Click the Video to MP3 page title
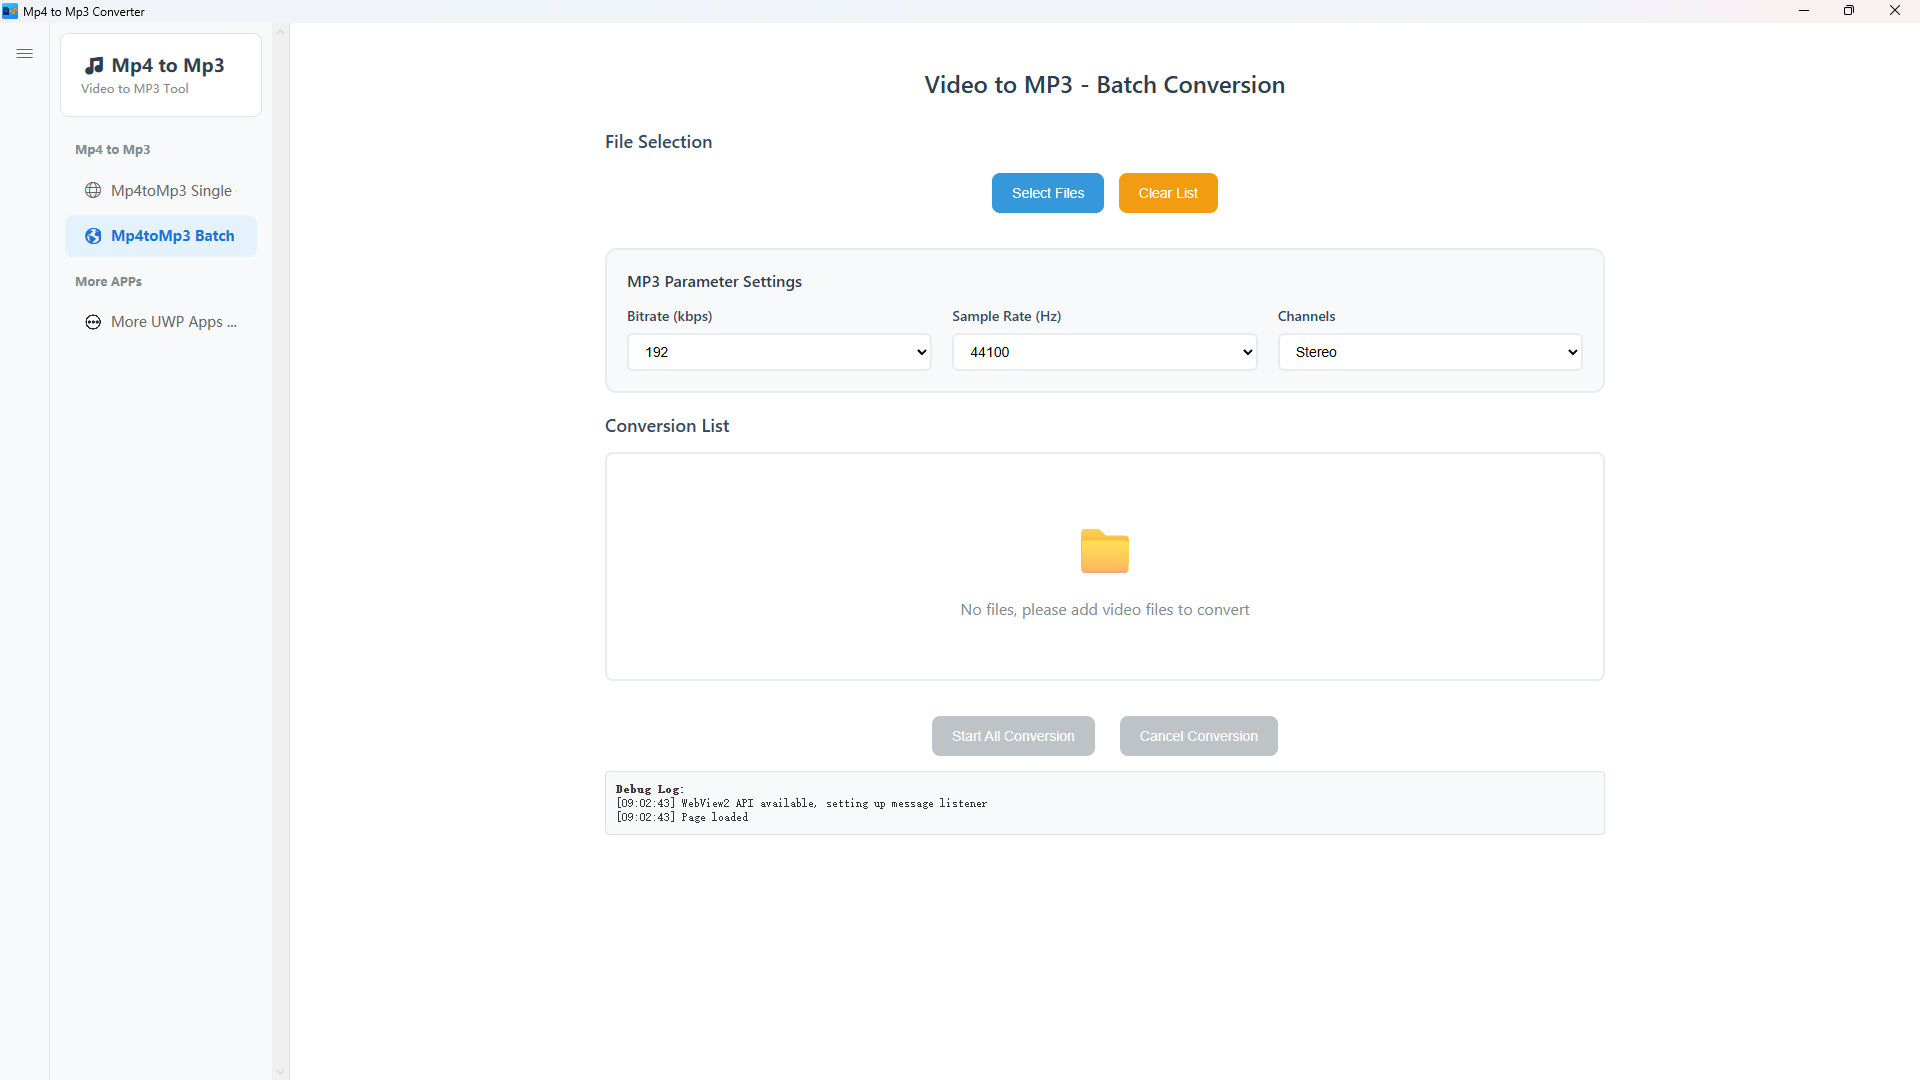 (1104, 85)
